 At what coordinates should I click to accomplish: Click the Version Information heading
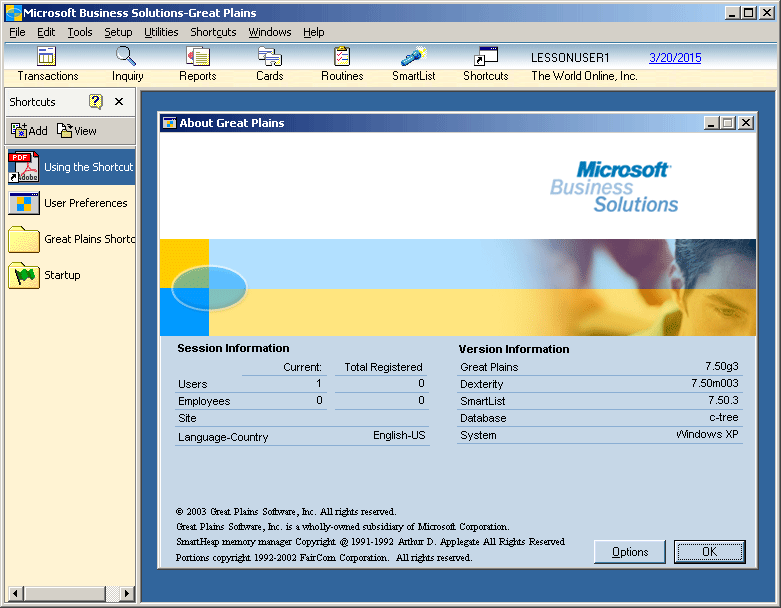click(x=514, y=349)
